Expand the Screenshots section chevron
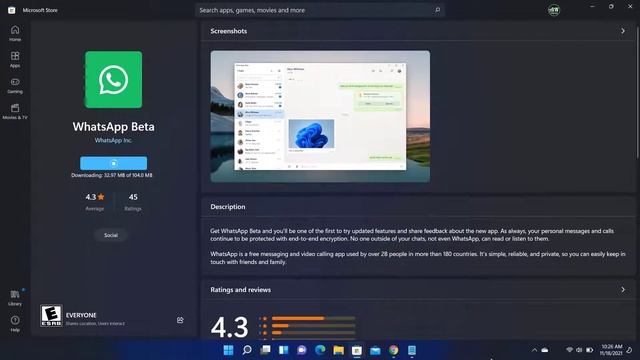 (x=623, y=31)
